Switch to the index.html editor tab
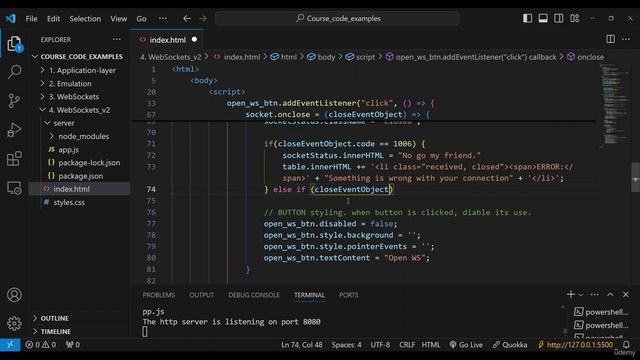The width and height of the screenshot is (640, 360). pos(167,40)
